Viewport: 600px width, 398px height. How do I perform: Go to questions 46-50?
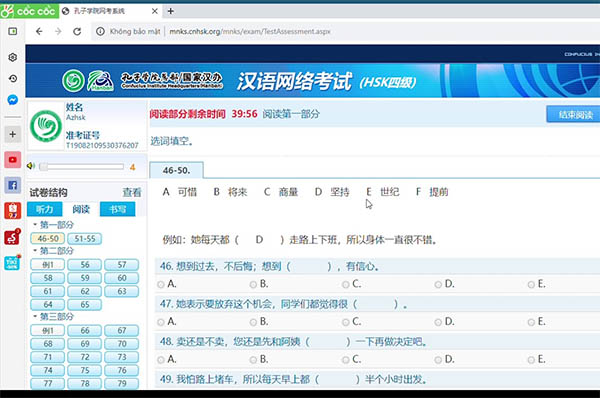coord(48,239)
